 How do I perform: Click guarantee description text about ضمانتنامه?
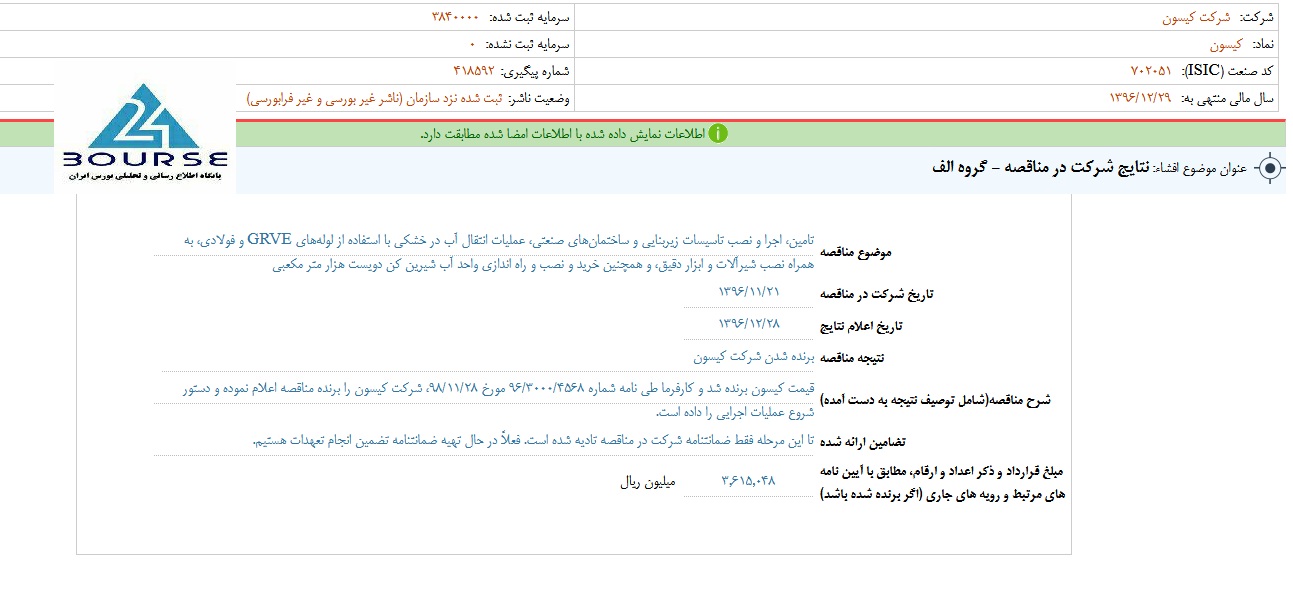pyautogui.click(x=535, y=441)
